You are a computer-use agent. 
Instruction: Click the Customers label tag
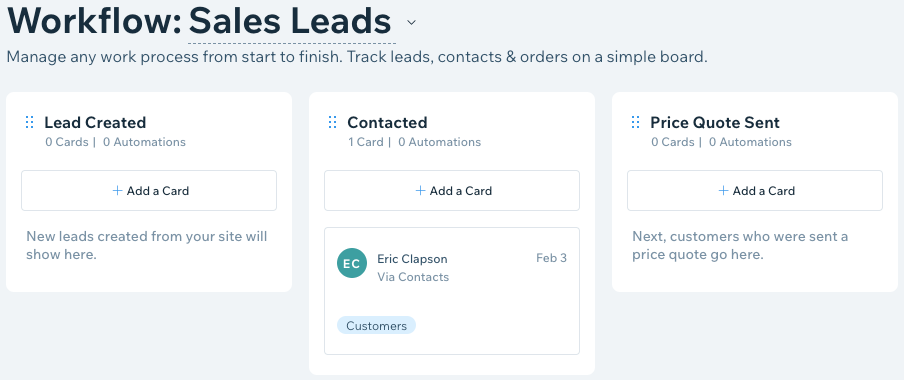376,326
